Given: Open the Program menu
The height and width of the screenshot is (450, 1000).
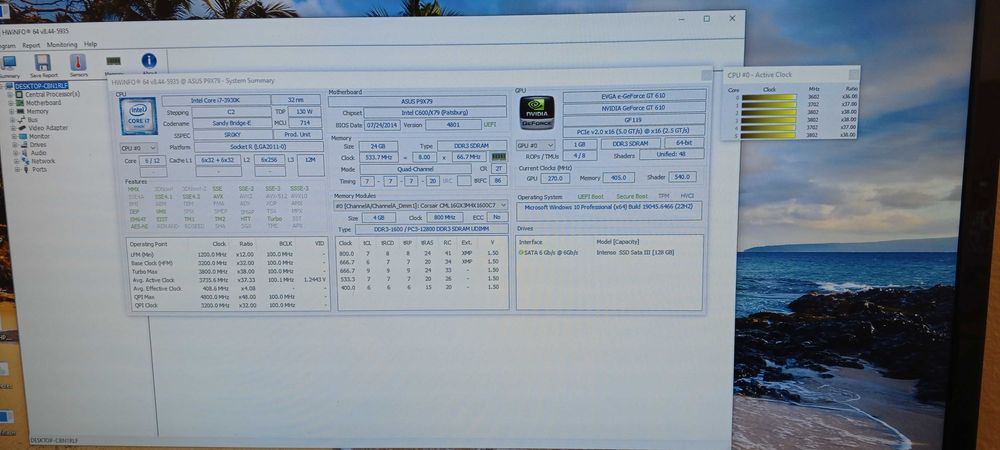Looking at the screenshot, I should (8, 45).
